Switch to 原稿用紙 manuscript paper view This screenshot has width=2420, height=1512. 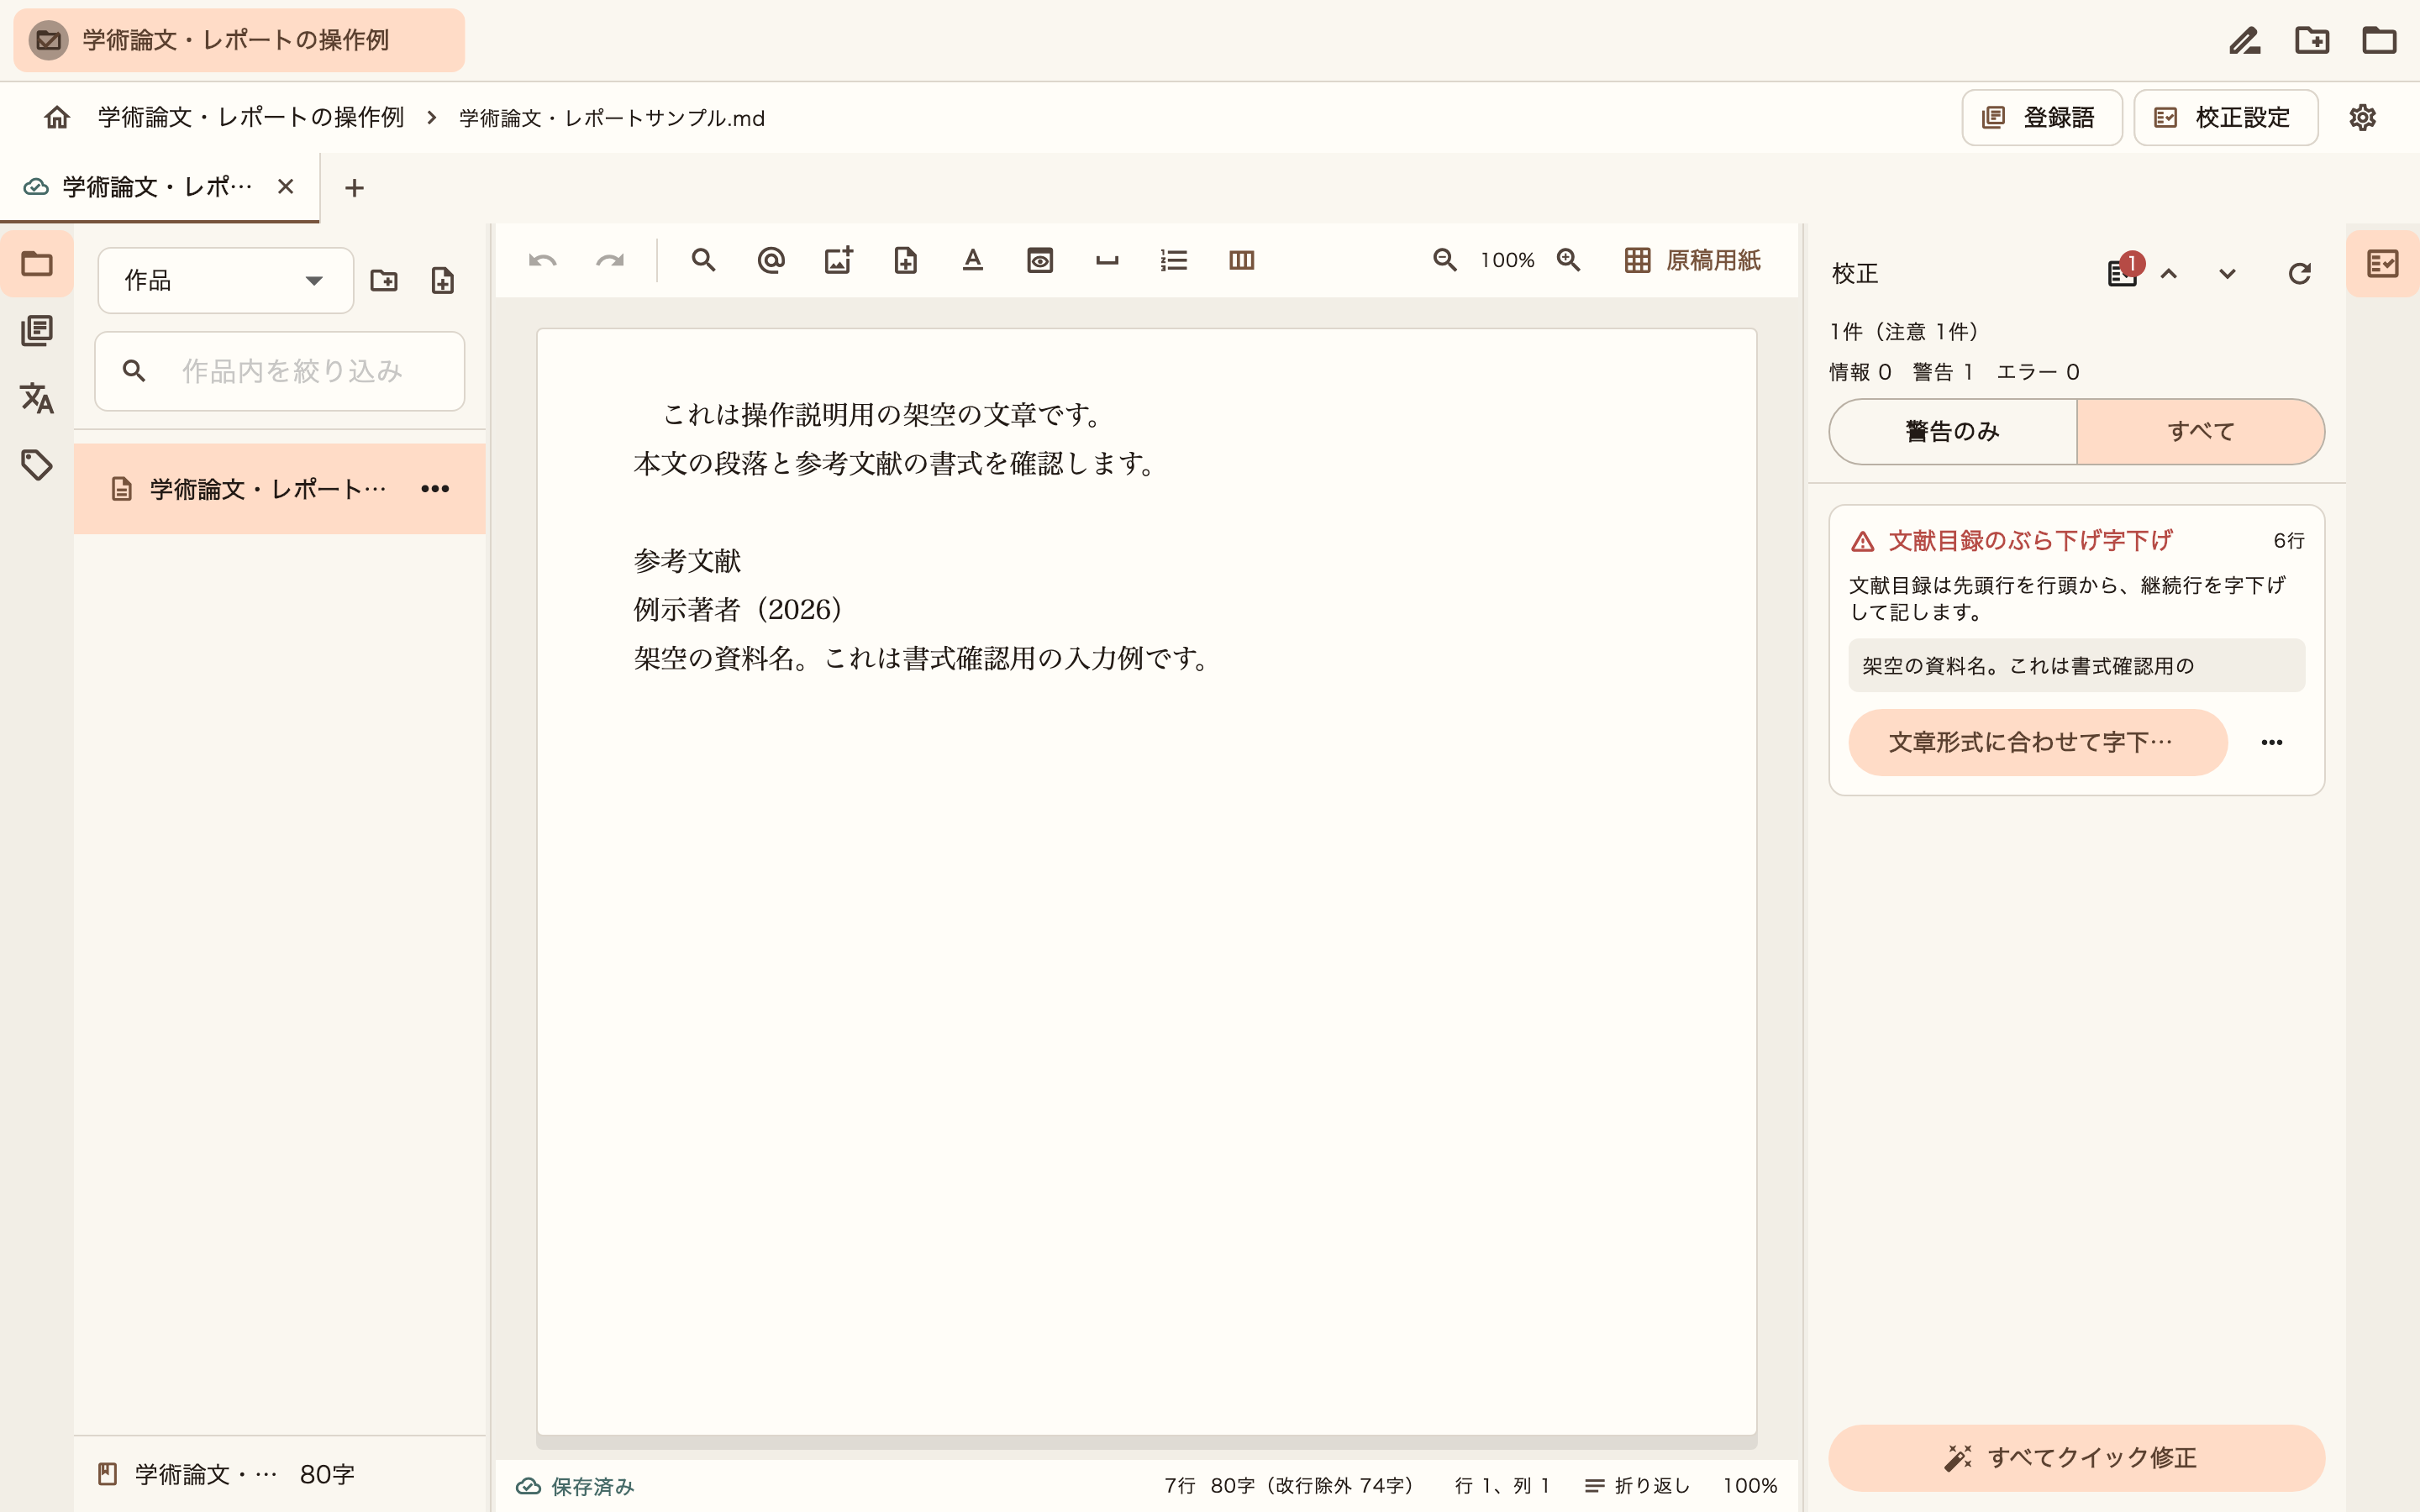[x=1692, y=260]
